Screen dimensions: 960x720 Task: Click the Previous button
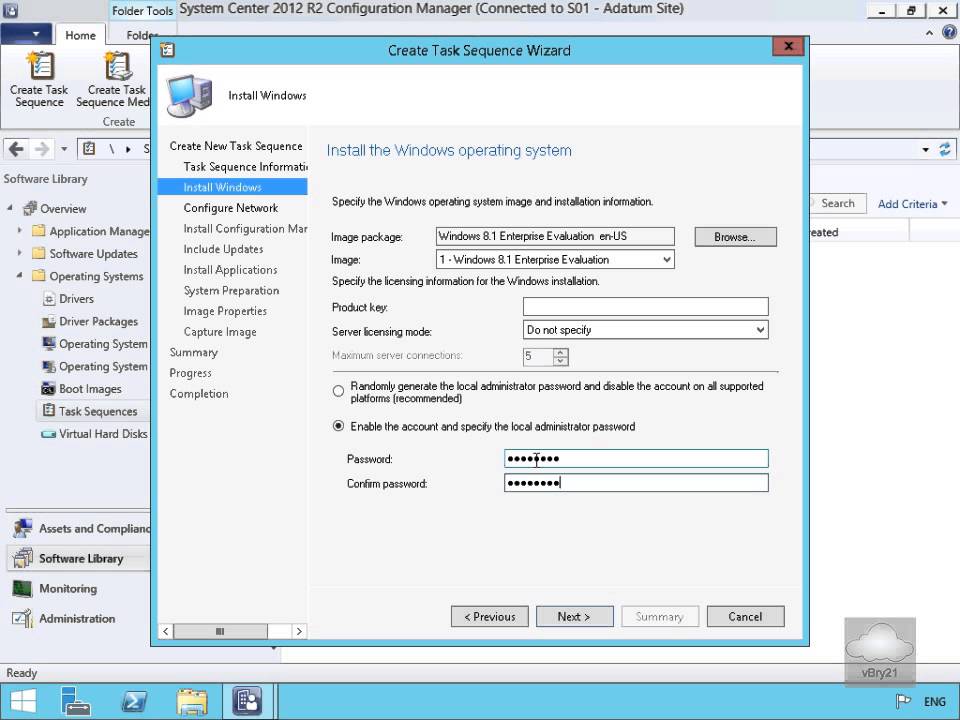click(489, 617)
